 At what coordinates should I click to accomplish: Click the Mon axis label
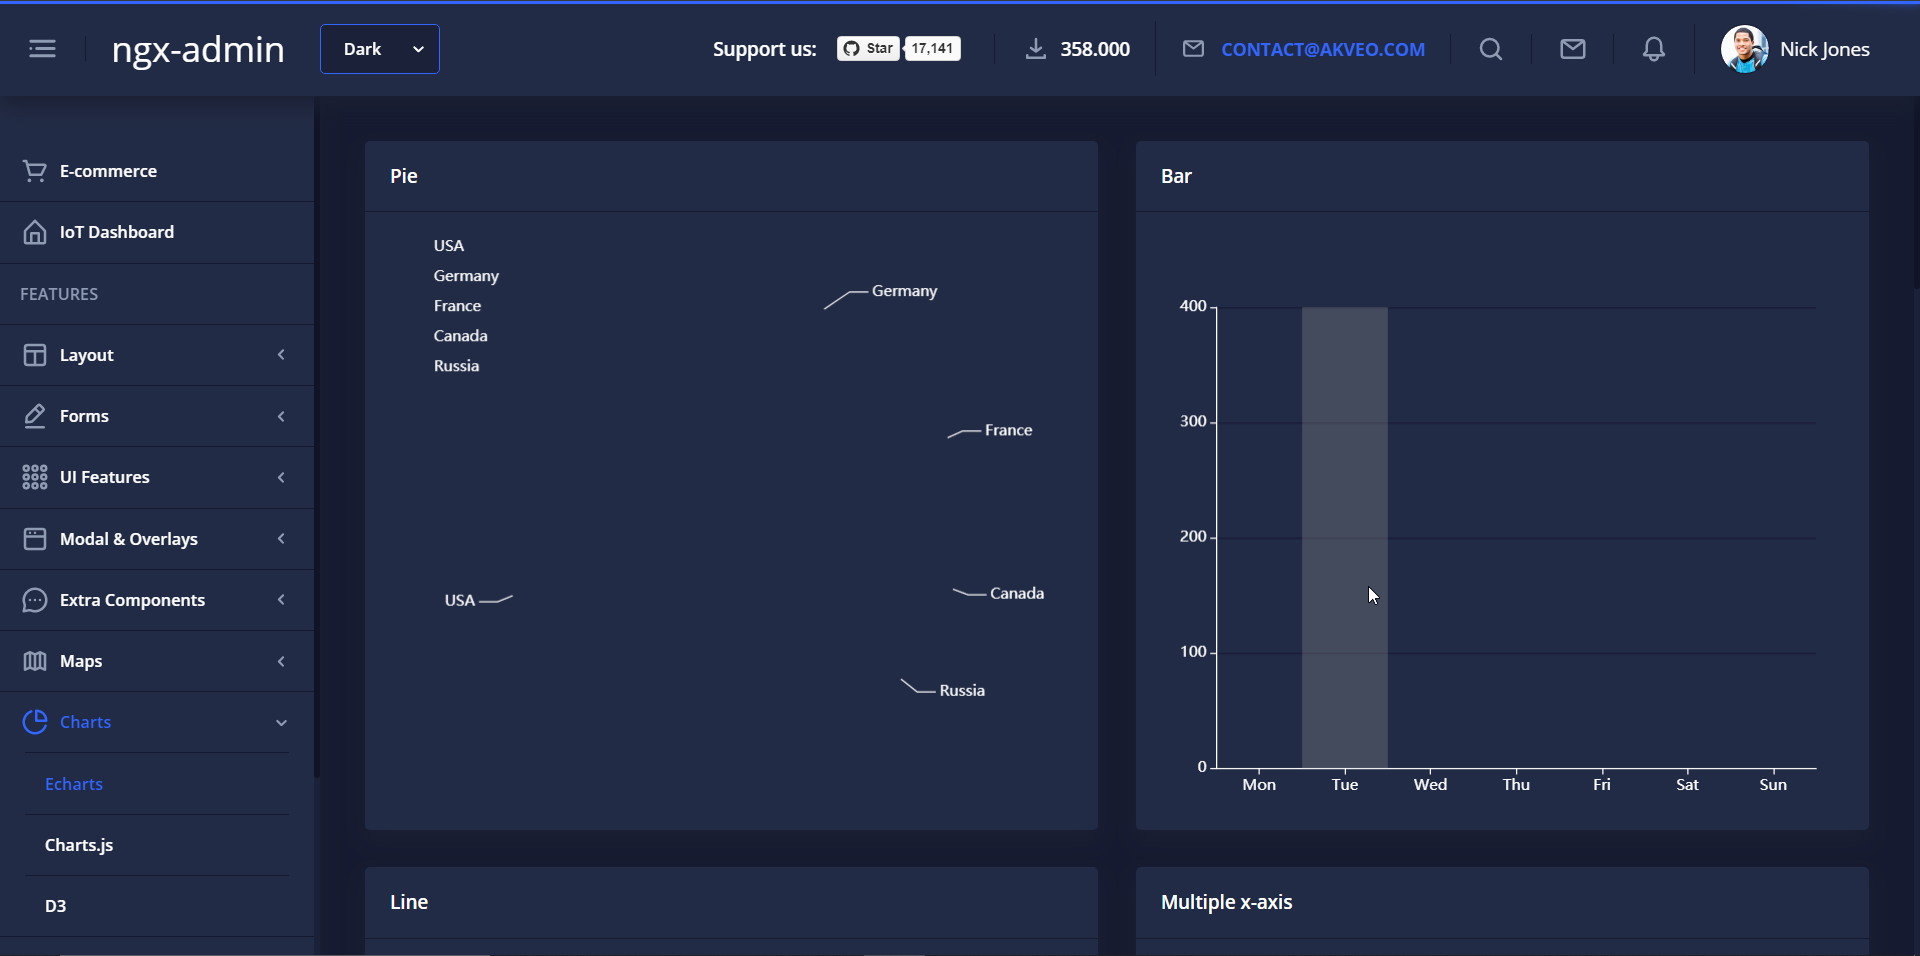(x=1259, y=785)
